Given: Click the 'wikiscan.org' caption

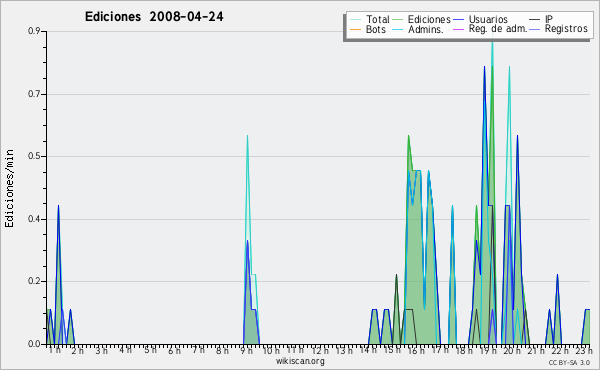Looking at the screenshot, I should click(x=300, y=361).
